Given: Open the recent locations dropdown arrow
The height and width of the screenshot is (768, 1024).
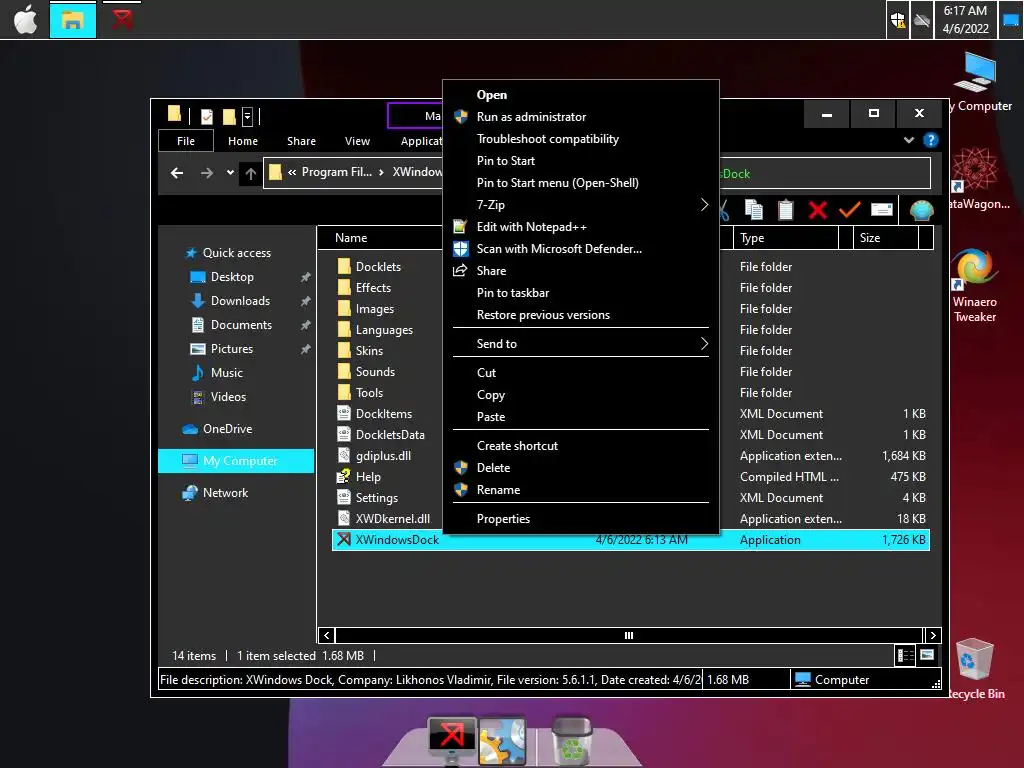Looking at the screenshot, I should point(230,173).
